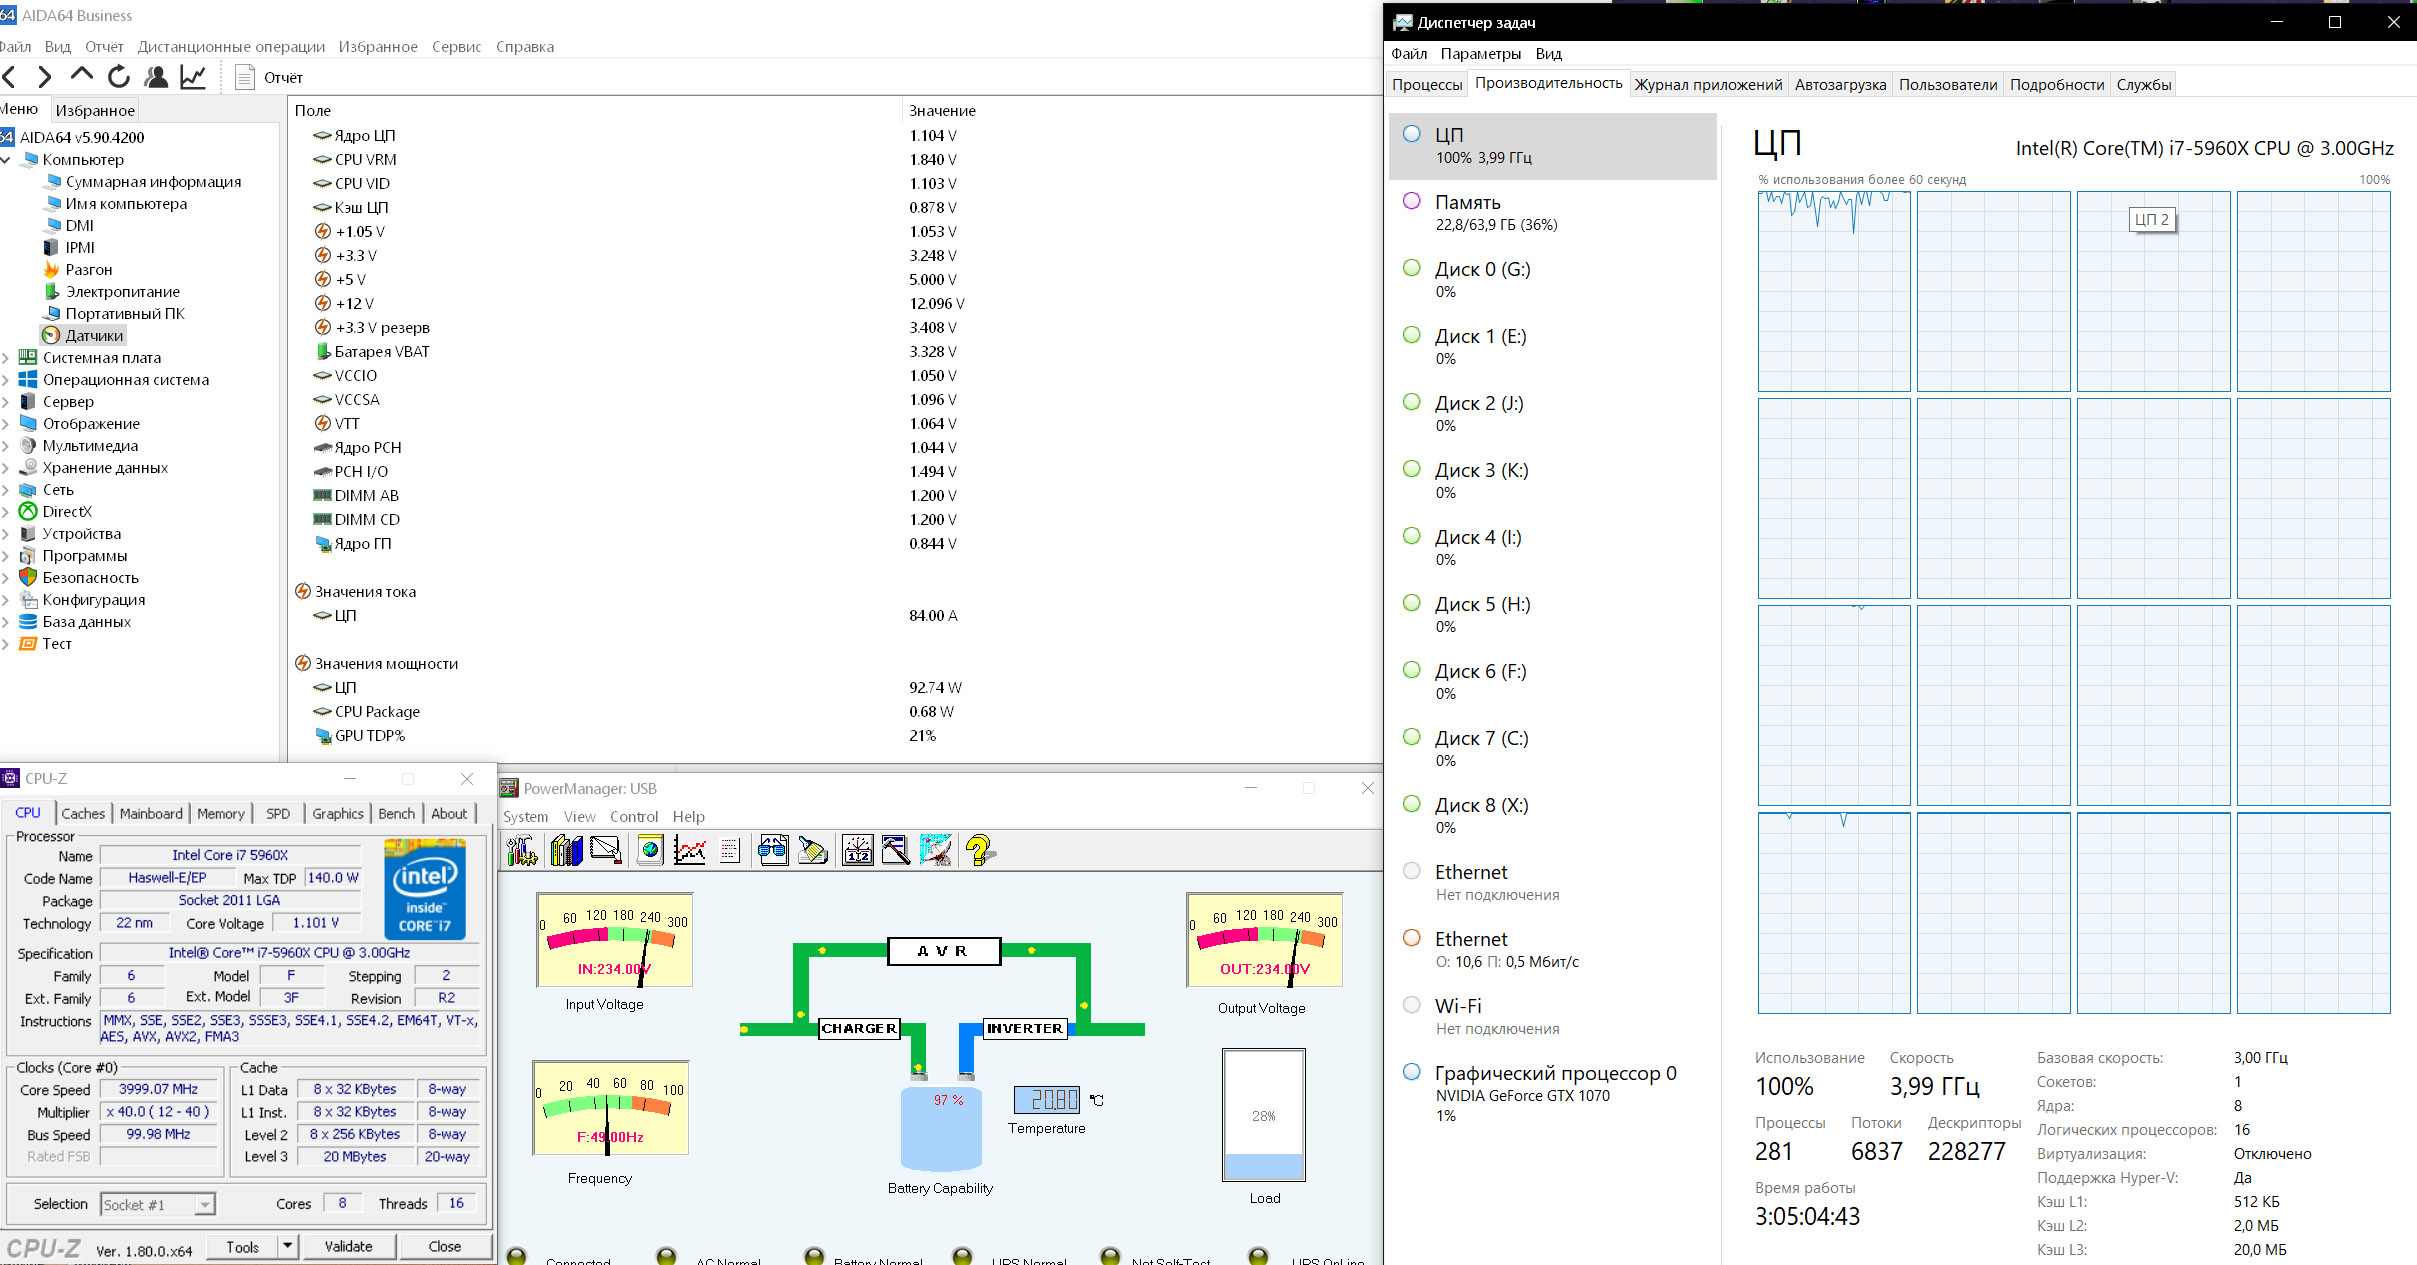Click the AIDA64 graph chart toolbar icon
2417x1265 pixels.
[193, 77]
